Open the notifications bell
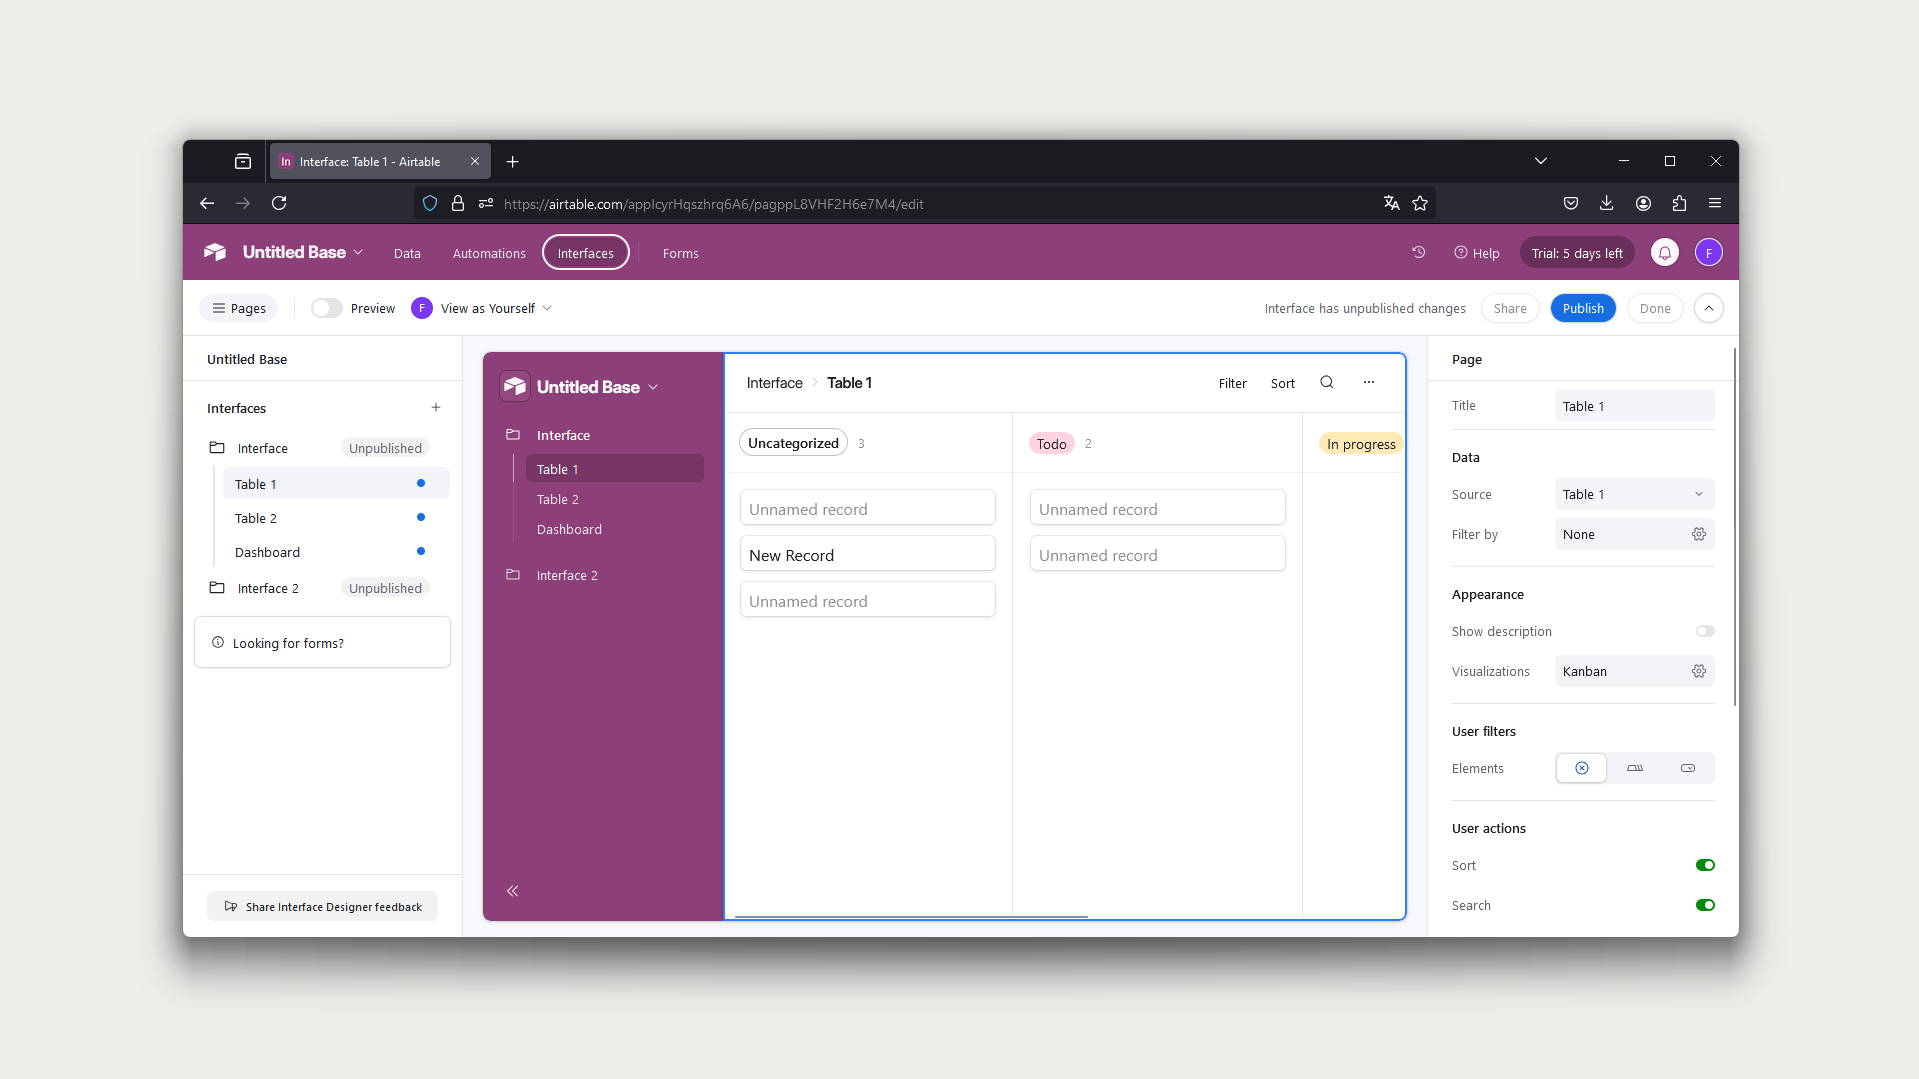Viewport: 1919px width, 1079px height. [1664, 253]
